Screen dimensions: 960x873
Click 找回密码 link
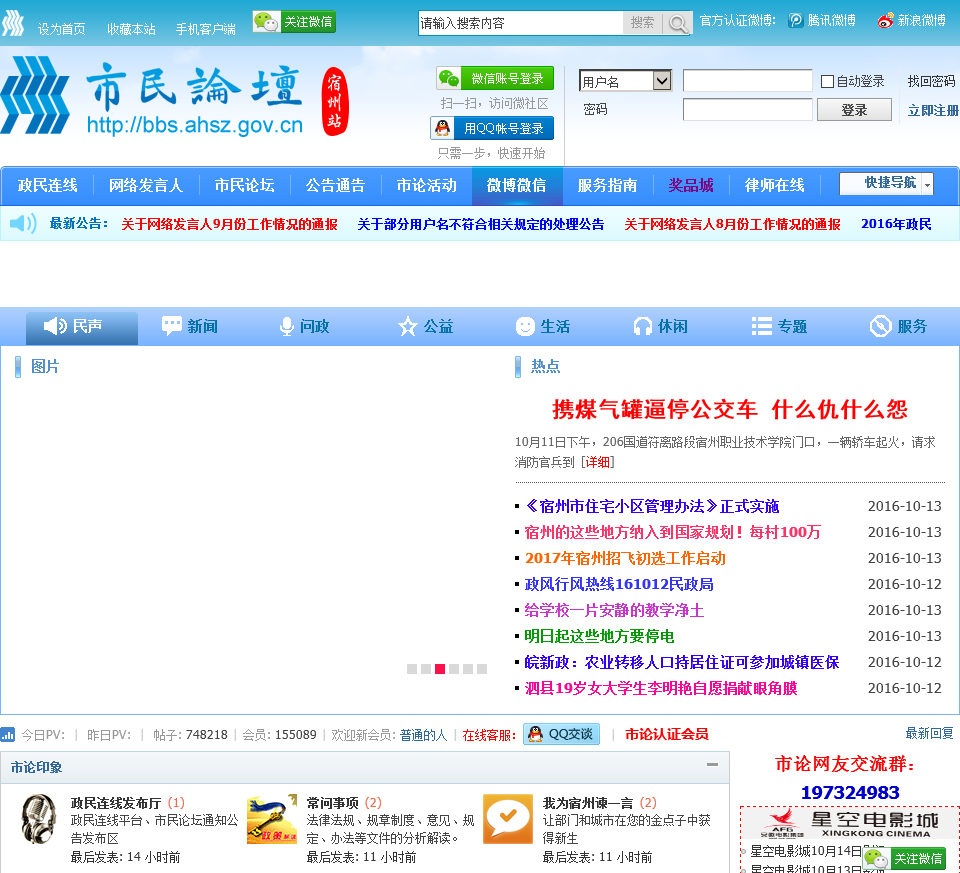931,81
